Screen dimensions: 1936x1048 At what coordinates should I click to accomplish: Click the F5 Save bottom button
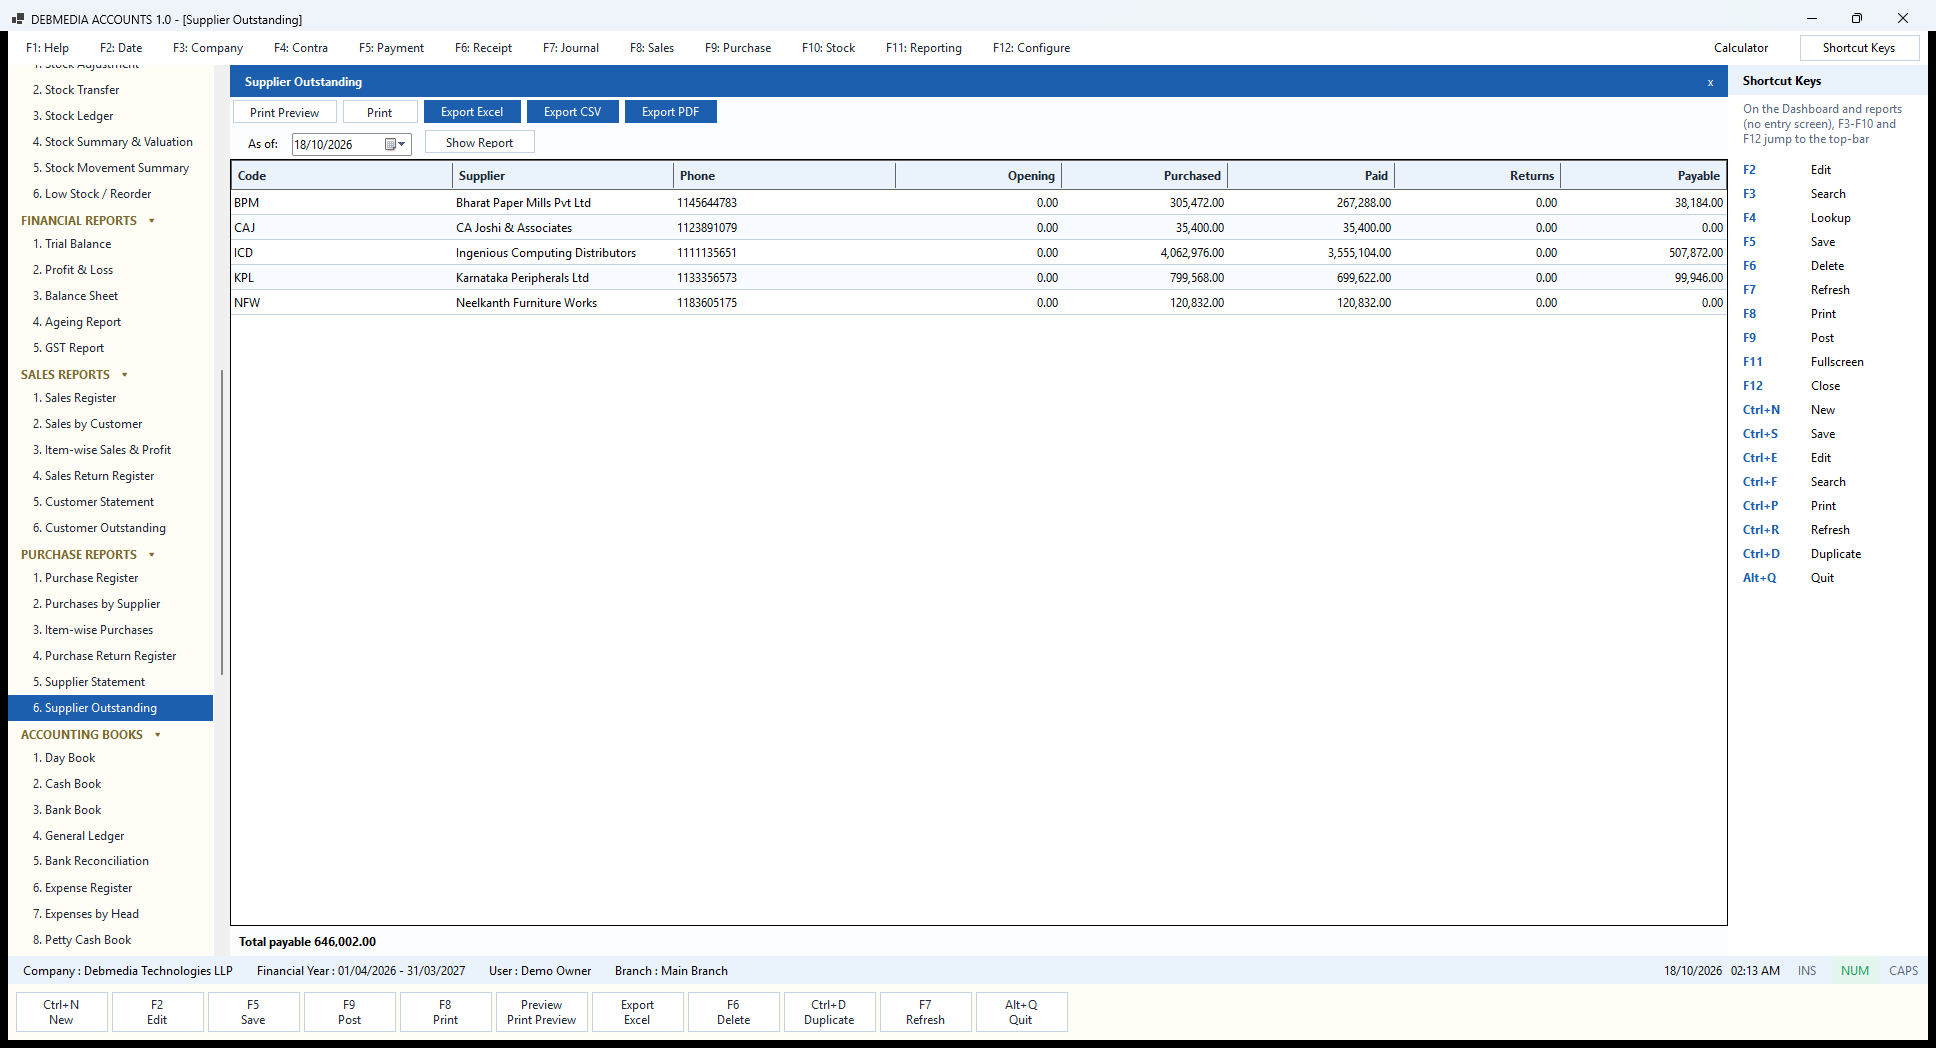253,1012
